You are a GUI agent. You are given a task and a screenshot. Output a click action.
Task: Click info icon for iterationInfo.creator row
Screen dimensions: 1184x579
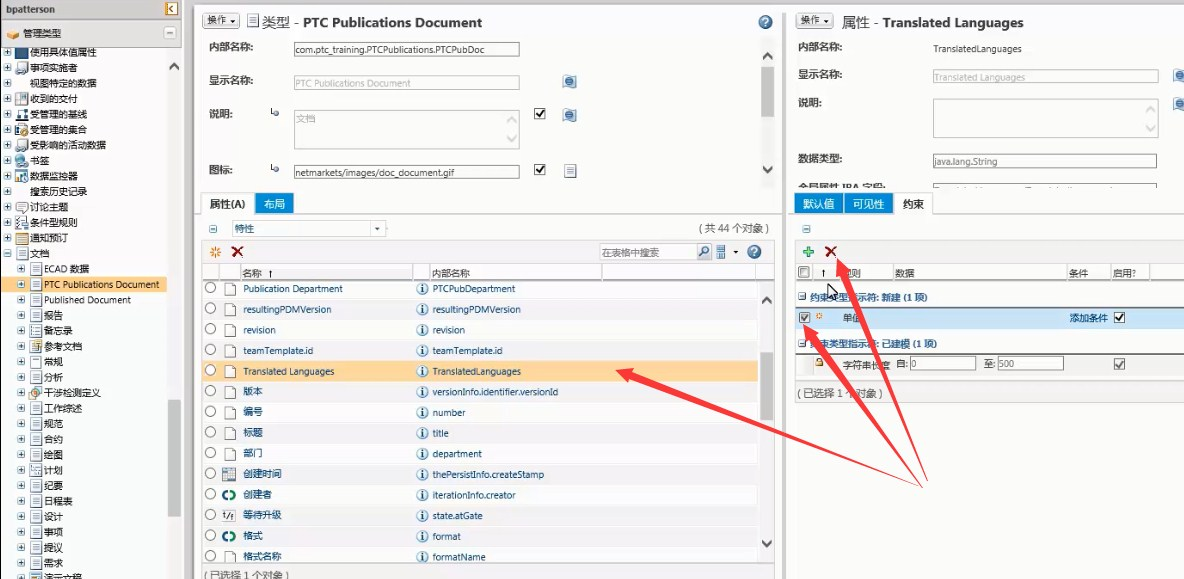[x=423, y=495]
